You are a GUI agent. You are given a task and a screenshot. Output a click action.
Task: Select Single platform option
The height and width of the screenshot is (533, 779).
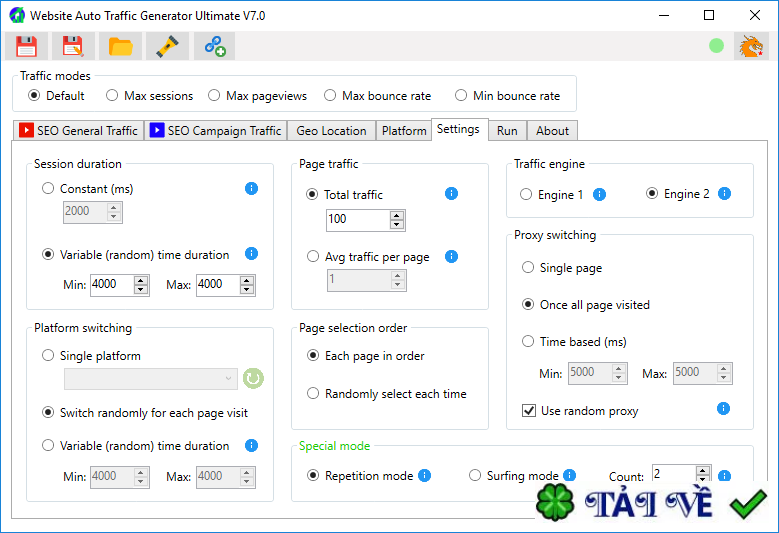[91, 356]
